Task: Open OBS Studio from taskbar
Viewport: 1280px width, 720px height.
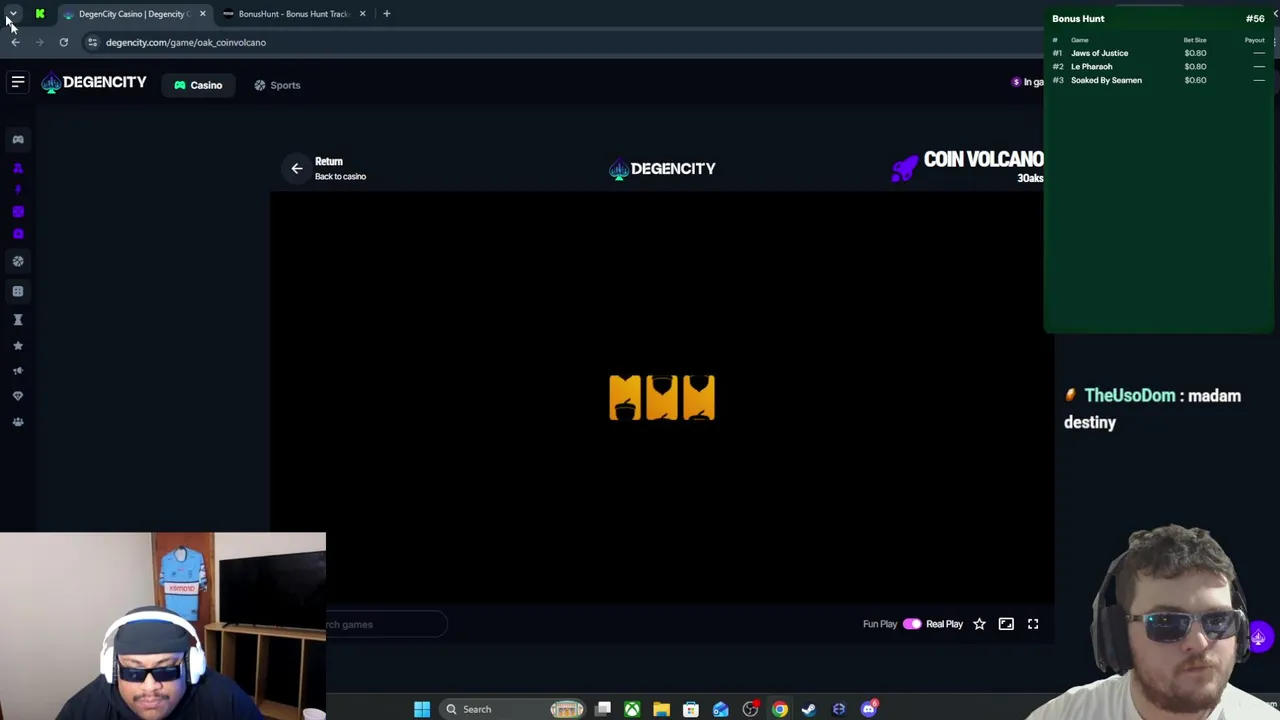Action: click(x=750, y=709)
